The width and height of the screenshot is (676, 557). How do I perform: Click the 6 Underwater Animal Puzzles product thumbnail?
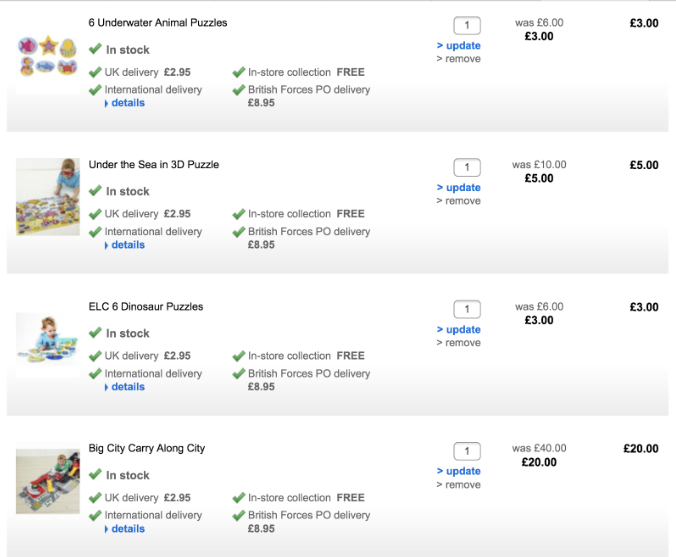point(47,57)
